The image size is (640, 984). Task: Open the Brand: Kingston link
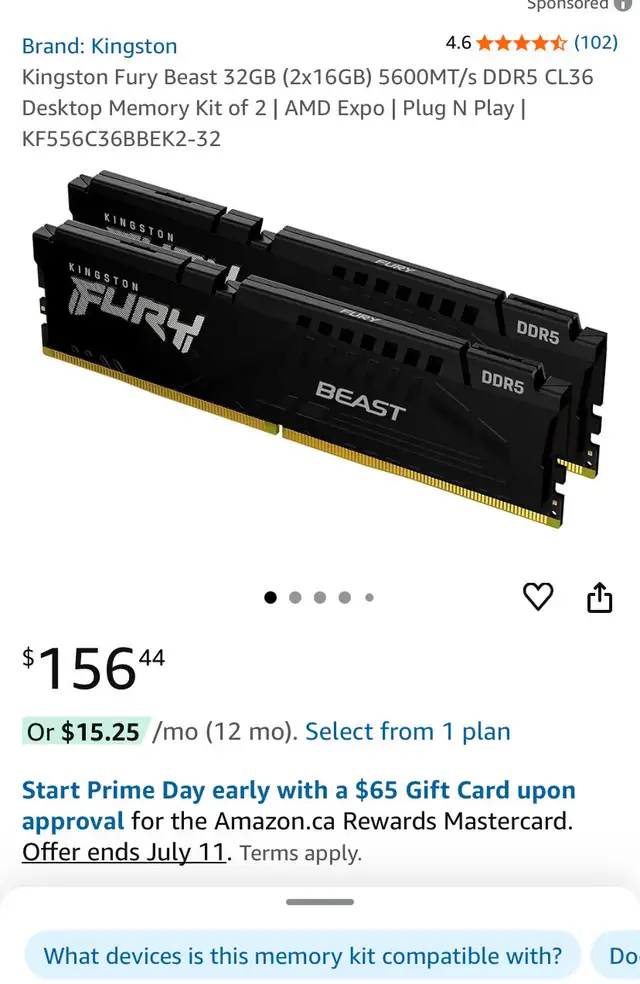[99, 46]
